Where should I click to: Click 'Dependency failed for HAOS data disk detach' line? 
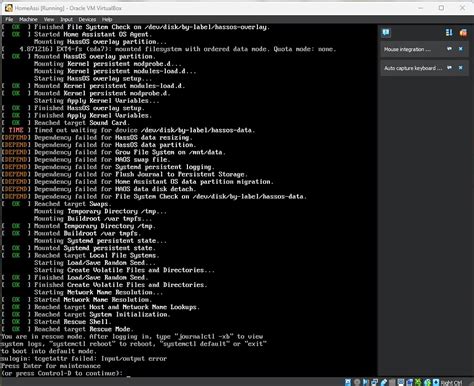coord(99,189)
